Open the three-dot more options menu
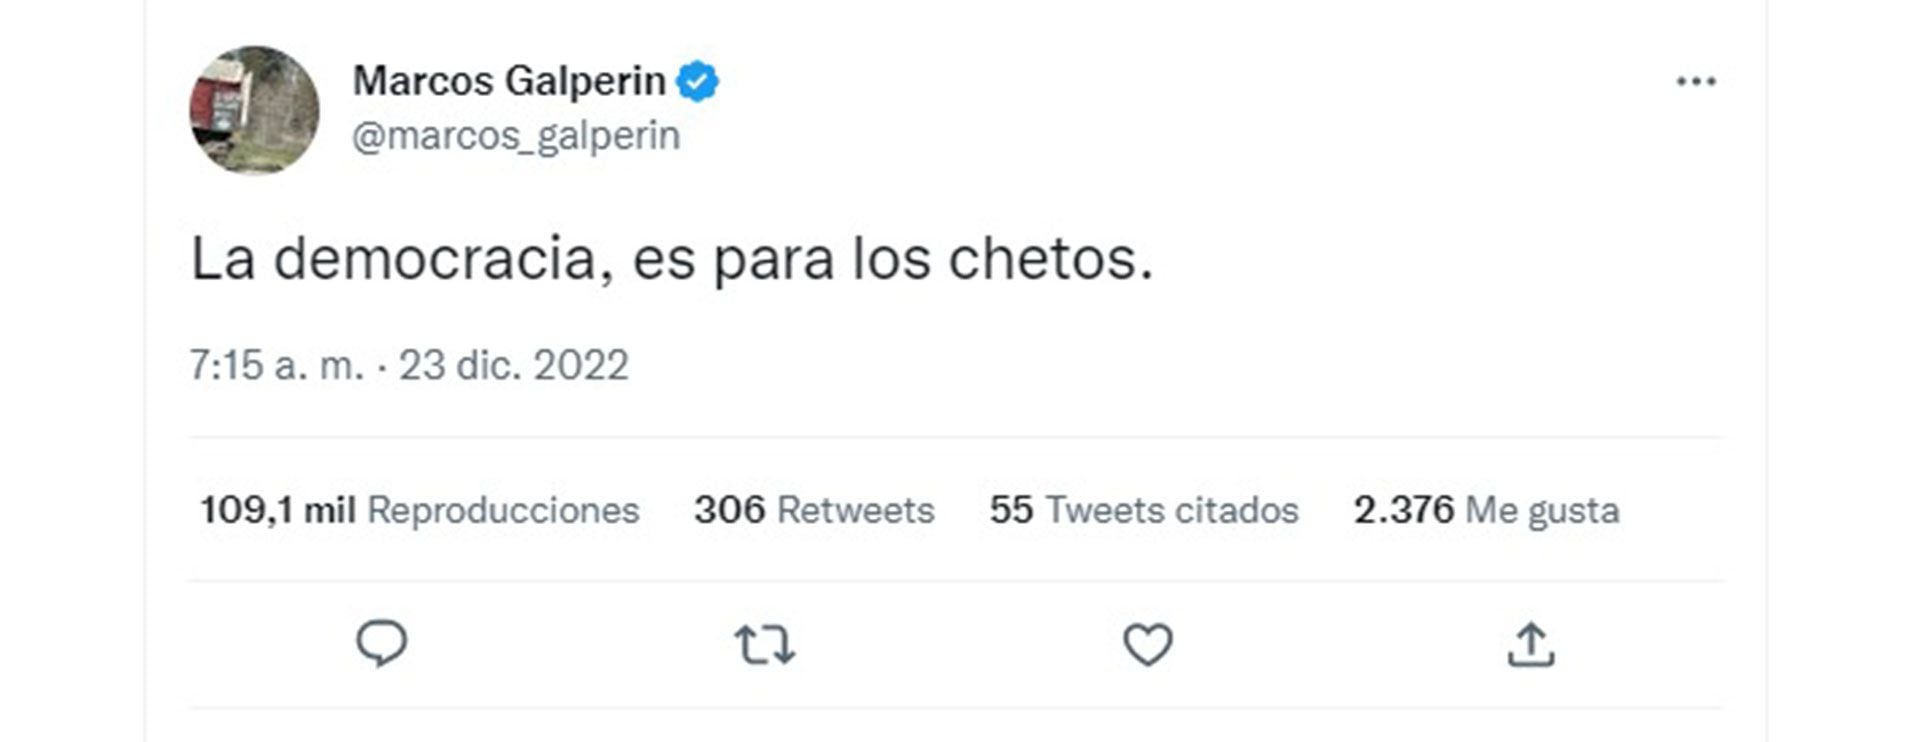 point(1696,82)
